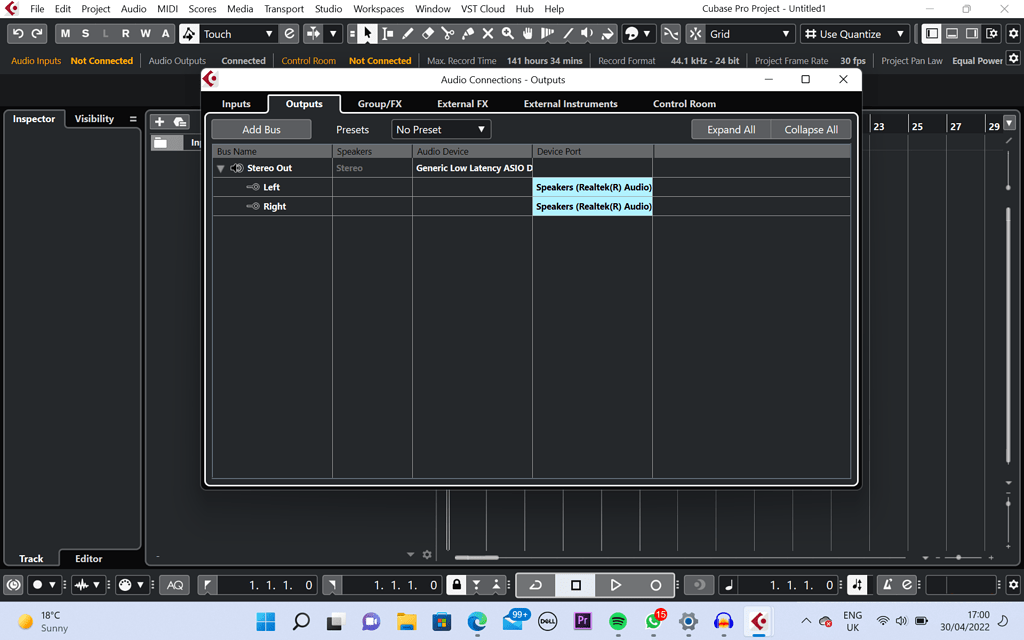Click the Add Bus button

(261, 129)
